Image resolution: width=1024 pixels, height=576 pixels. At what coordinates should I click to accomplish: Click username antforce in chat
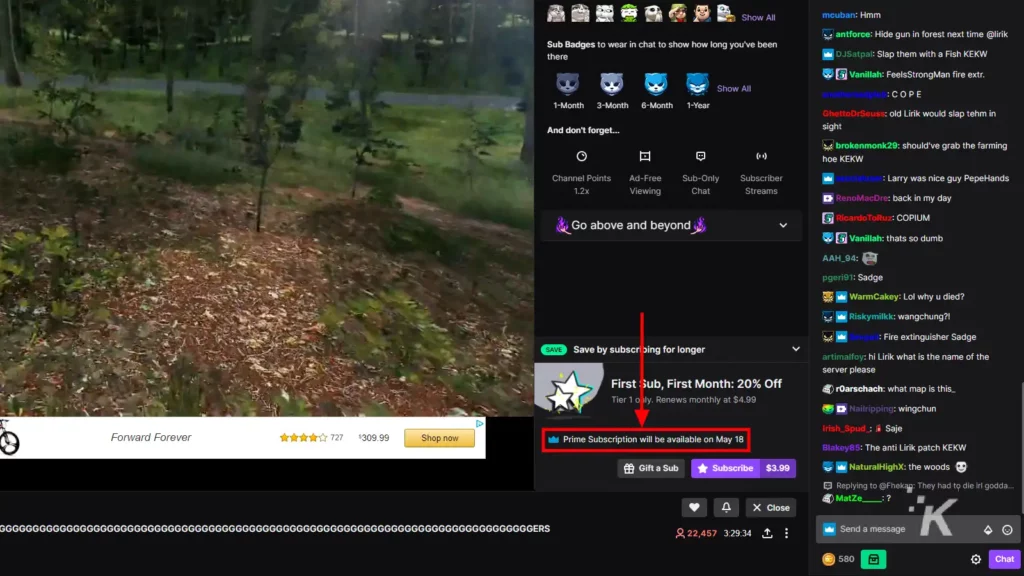coord(853,34)
